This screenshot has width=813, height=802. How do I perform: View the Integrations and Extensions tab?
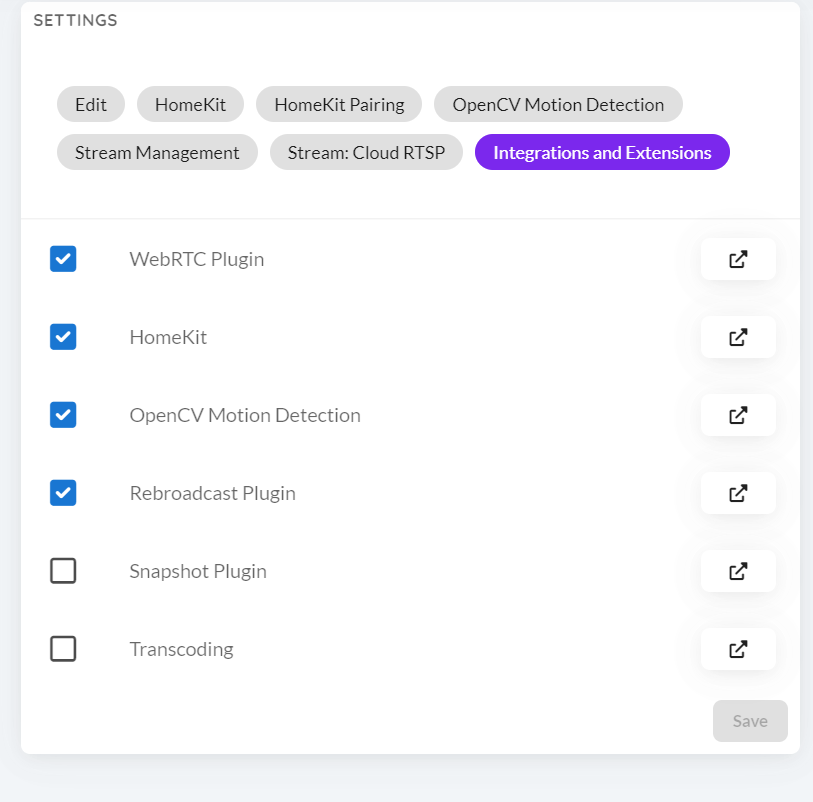pos(601,152)
